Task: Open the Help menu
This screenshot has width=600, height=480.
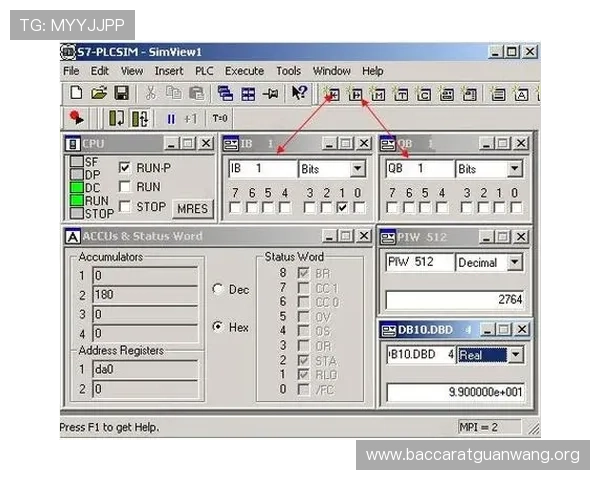Action: [372, 71]
